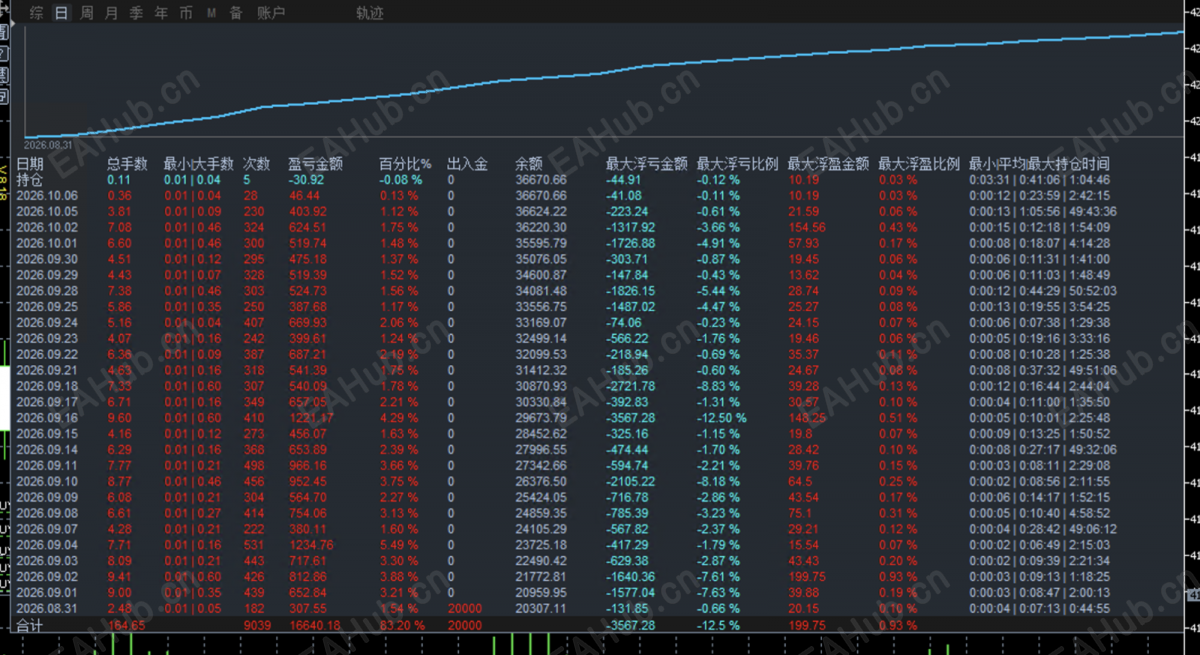
Task: Click the total profit 16640.18
Action: pyautogui.click(x=315, y=626)
